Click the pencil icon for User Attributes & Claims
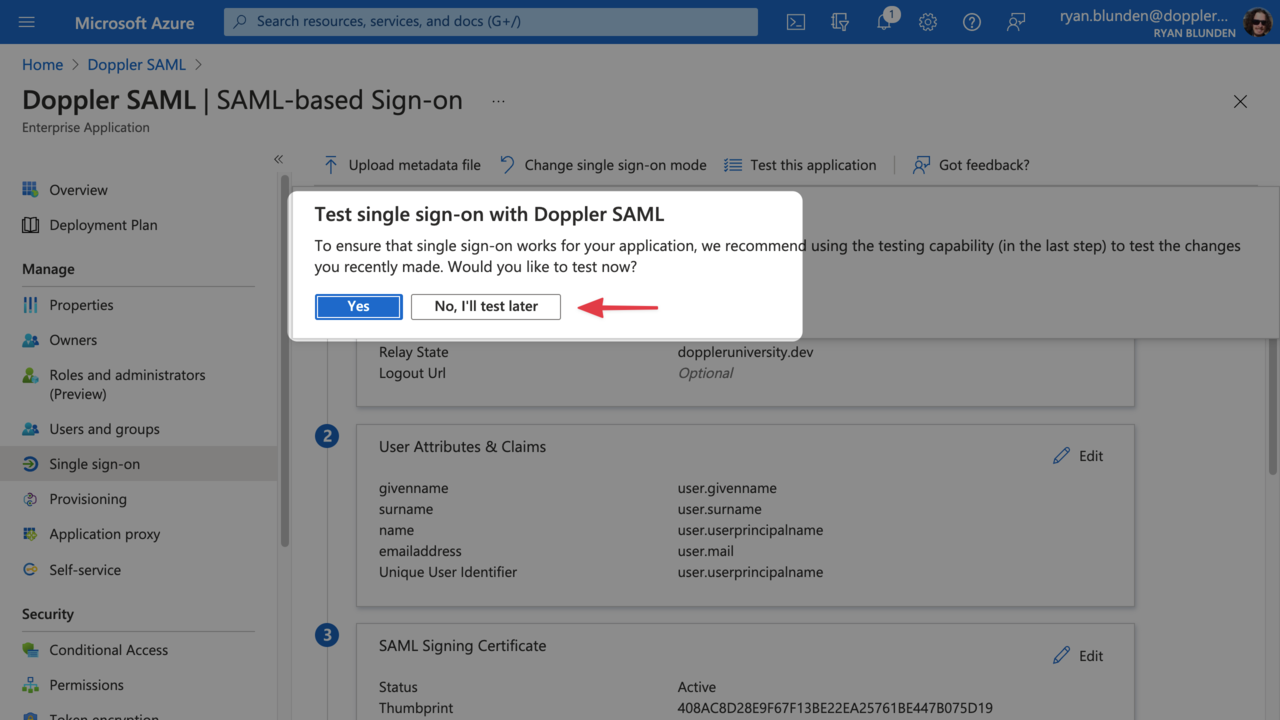The height and width of the screenshot is (720, 1280). (1061, 456)
